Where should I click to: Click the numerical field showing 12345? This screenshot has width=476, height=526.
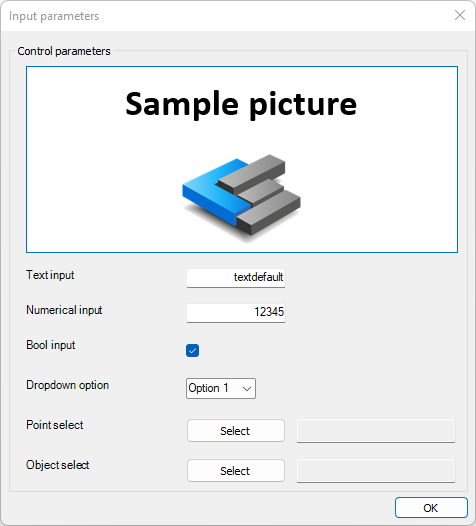[236, 313]
